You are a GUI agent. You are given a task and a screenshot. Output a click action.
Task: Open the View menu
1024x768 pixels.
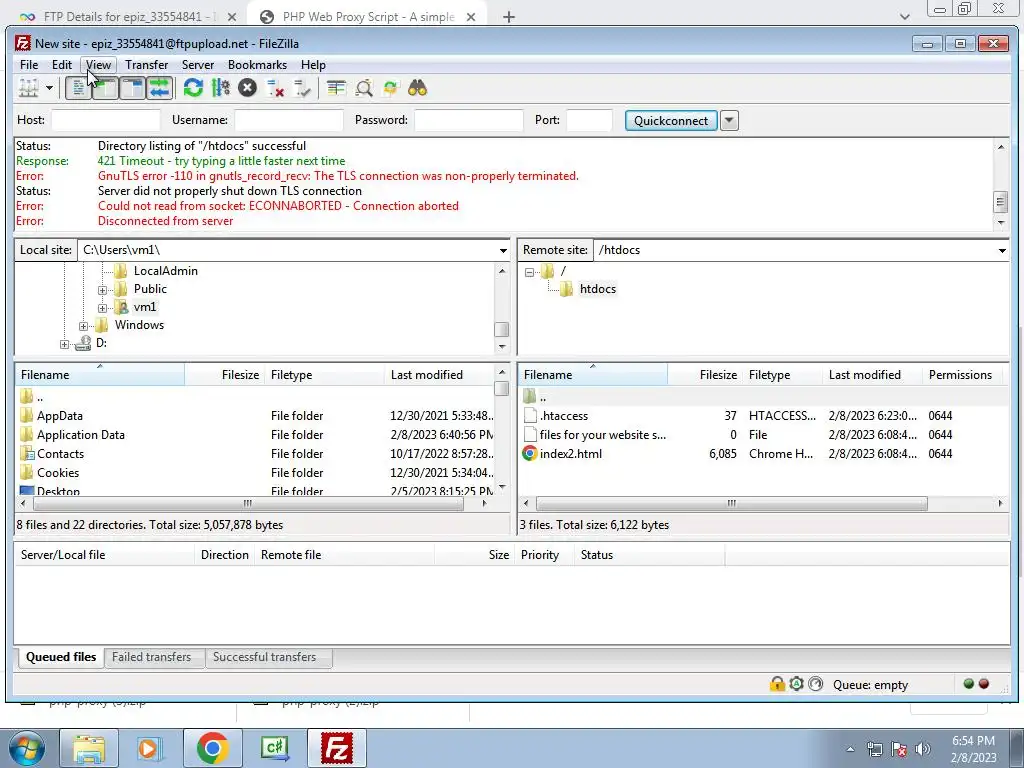[99, 65]
